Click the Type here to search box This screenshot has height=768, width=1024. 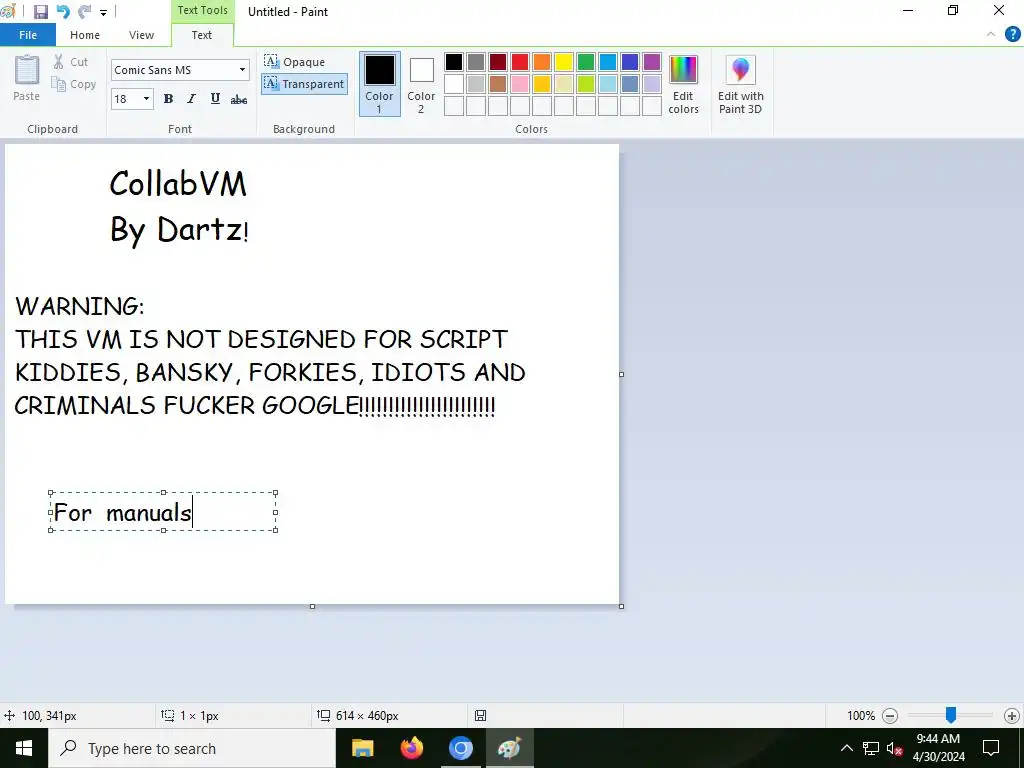pyautogui.click(x=192, y=748)
